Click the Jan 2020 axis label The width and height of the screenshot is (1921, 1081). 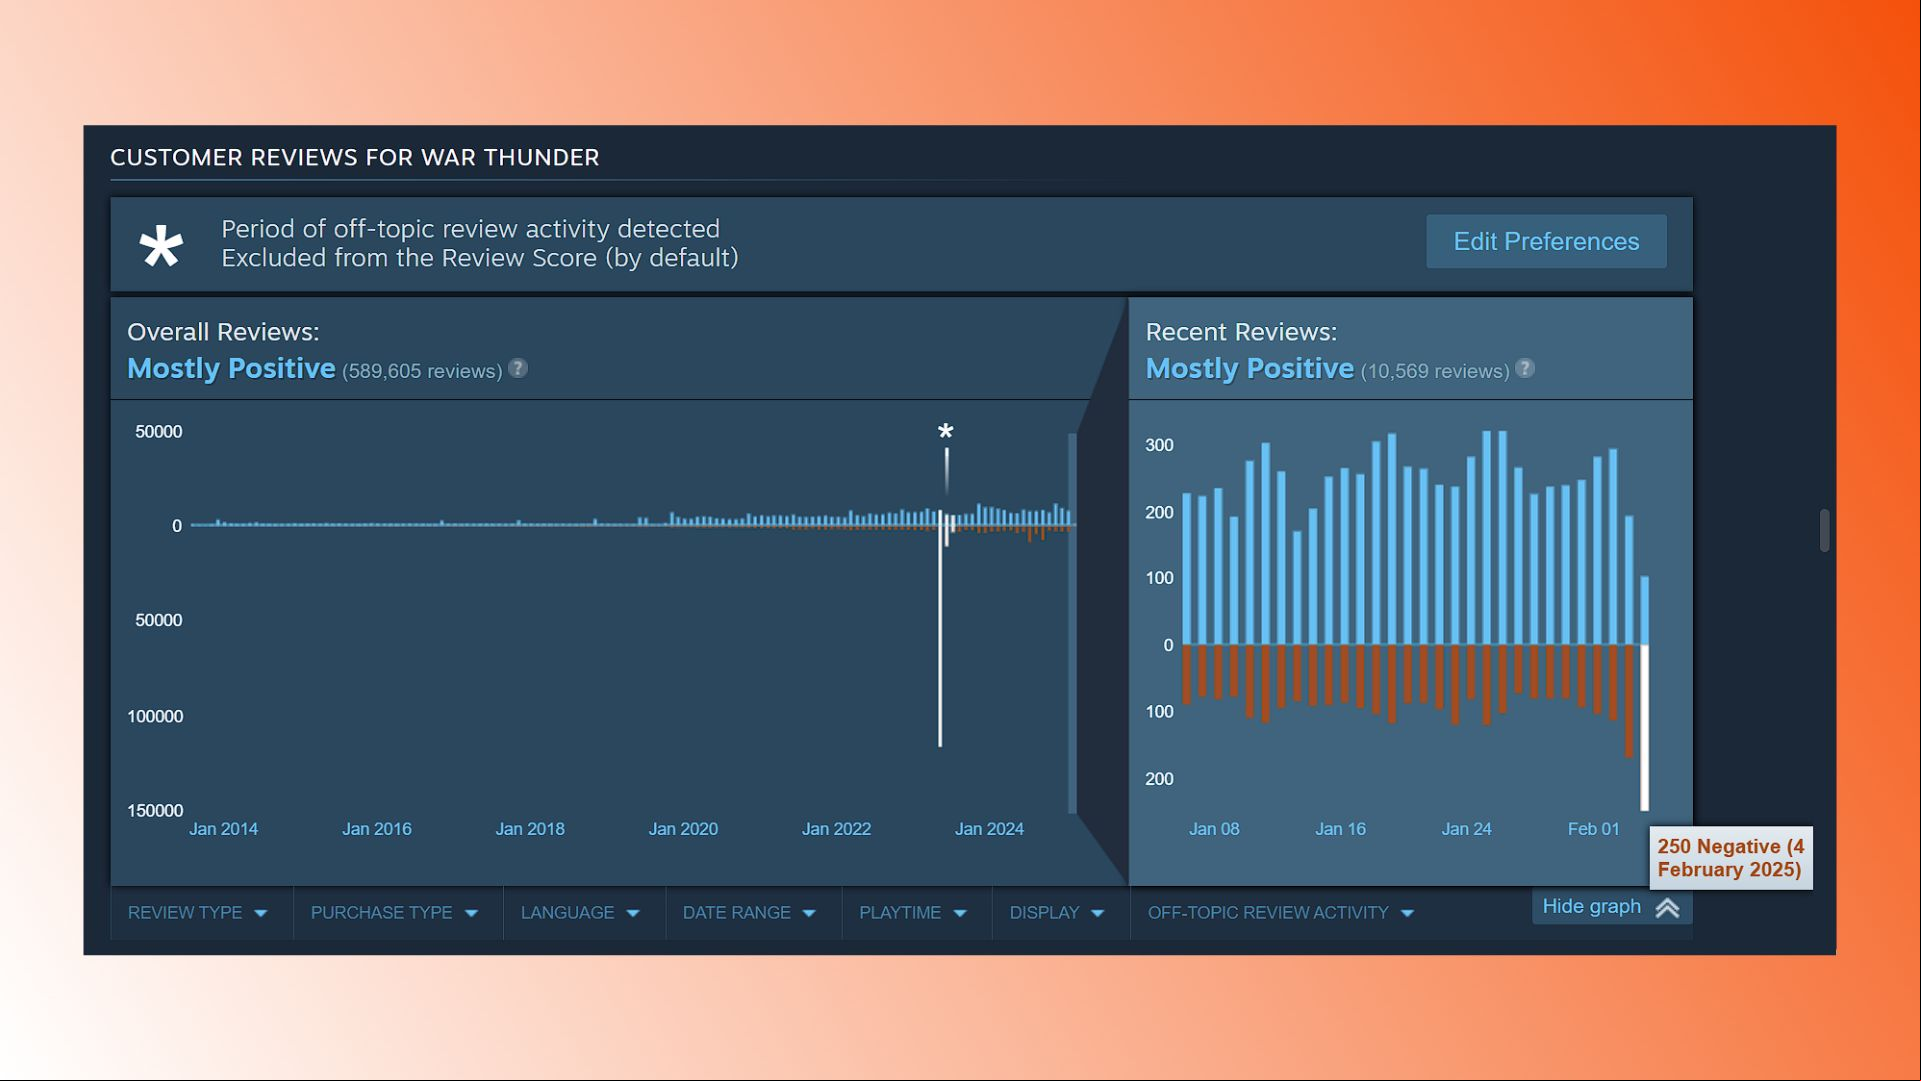(x=683, y=829)
